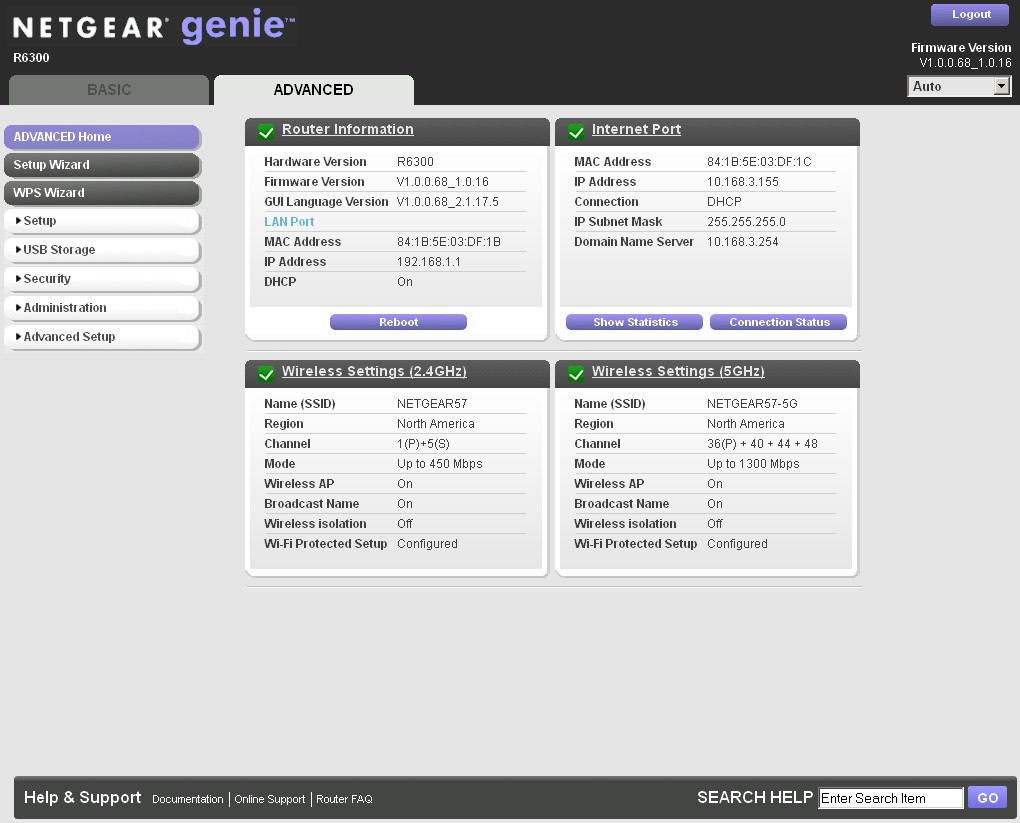Click the Wireless Settings (5GHz) check icon
Image resolution: width=1020 pixels, height=823 pixels.
[576, 373]
